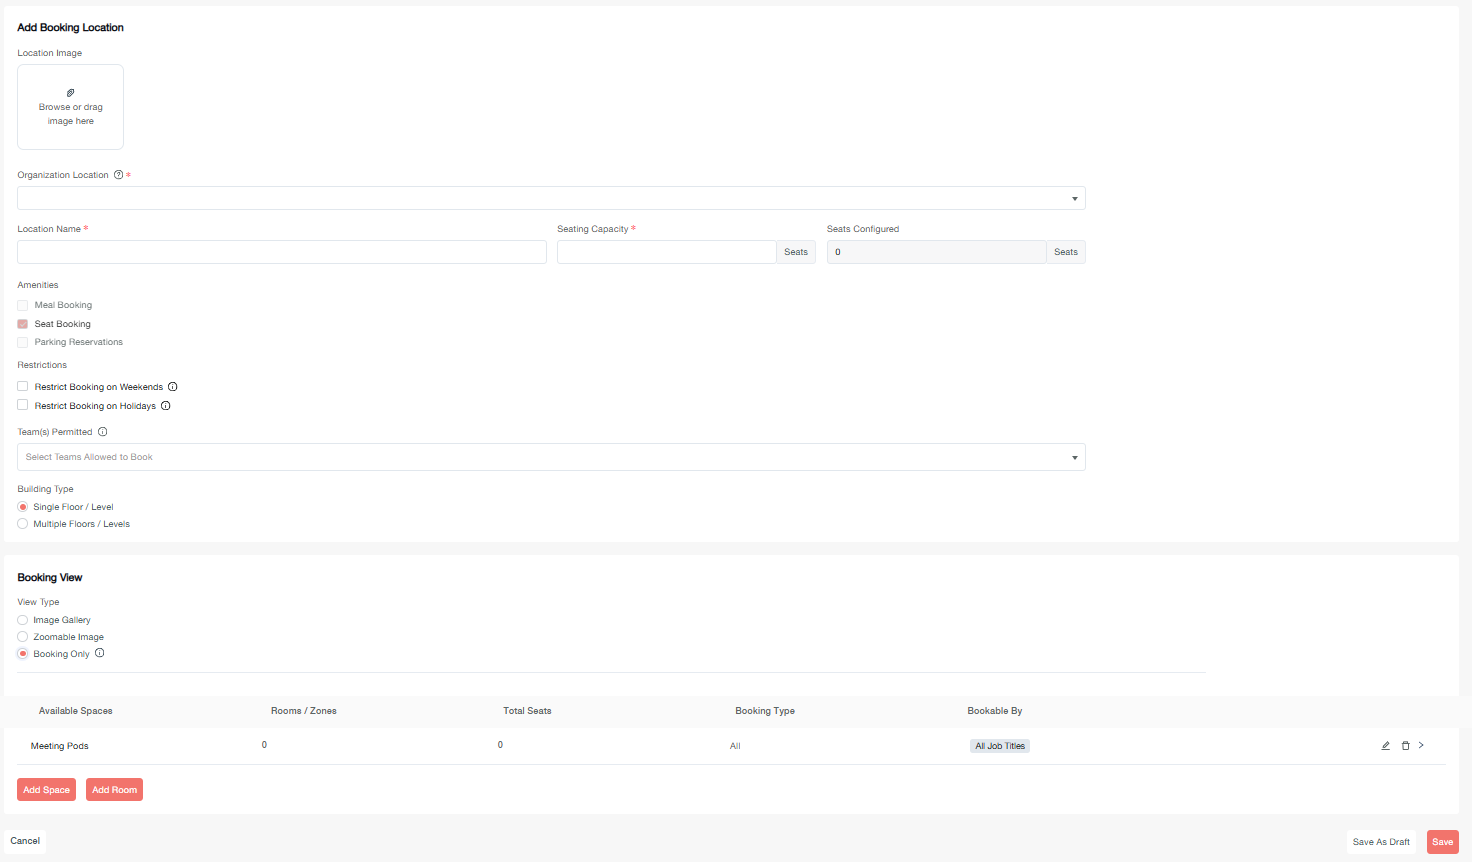Click the Team(s) Permitted info icon

coord(103,432)
